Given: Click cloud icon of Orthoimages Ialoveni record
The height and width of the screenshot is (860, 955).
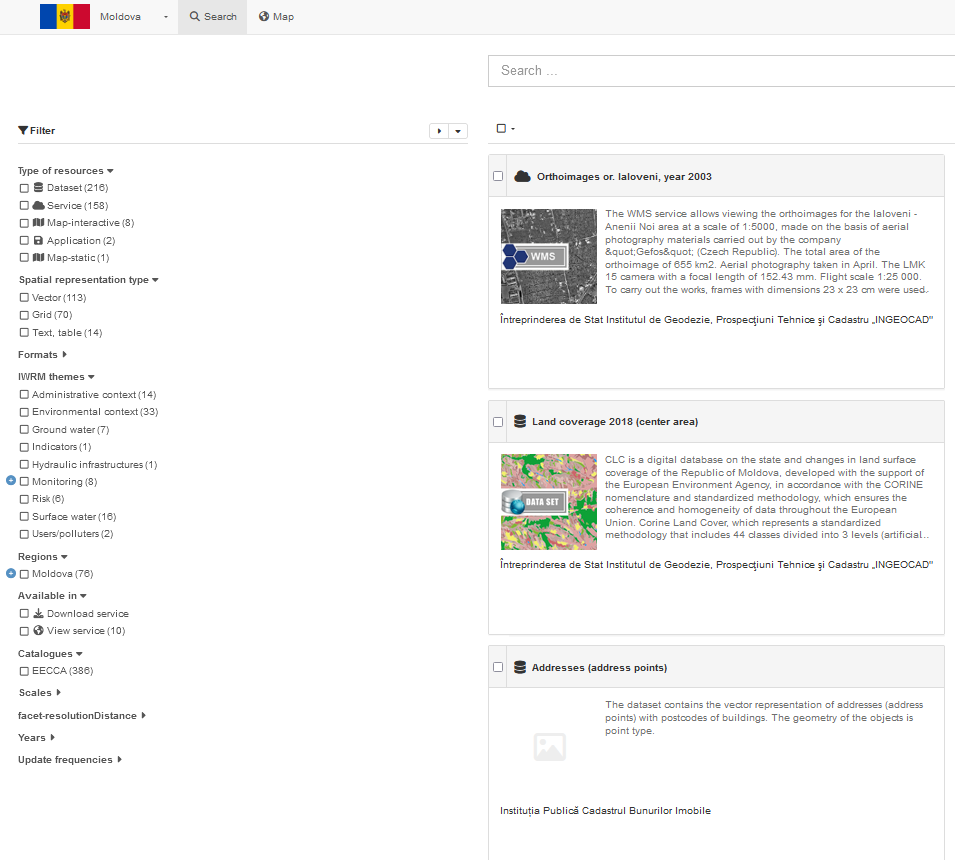Looking at the screenshot, I should tap(523, 177).
